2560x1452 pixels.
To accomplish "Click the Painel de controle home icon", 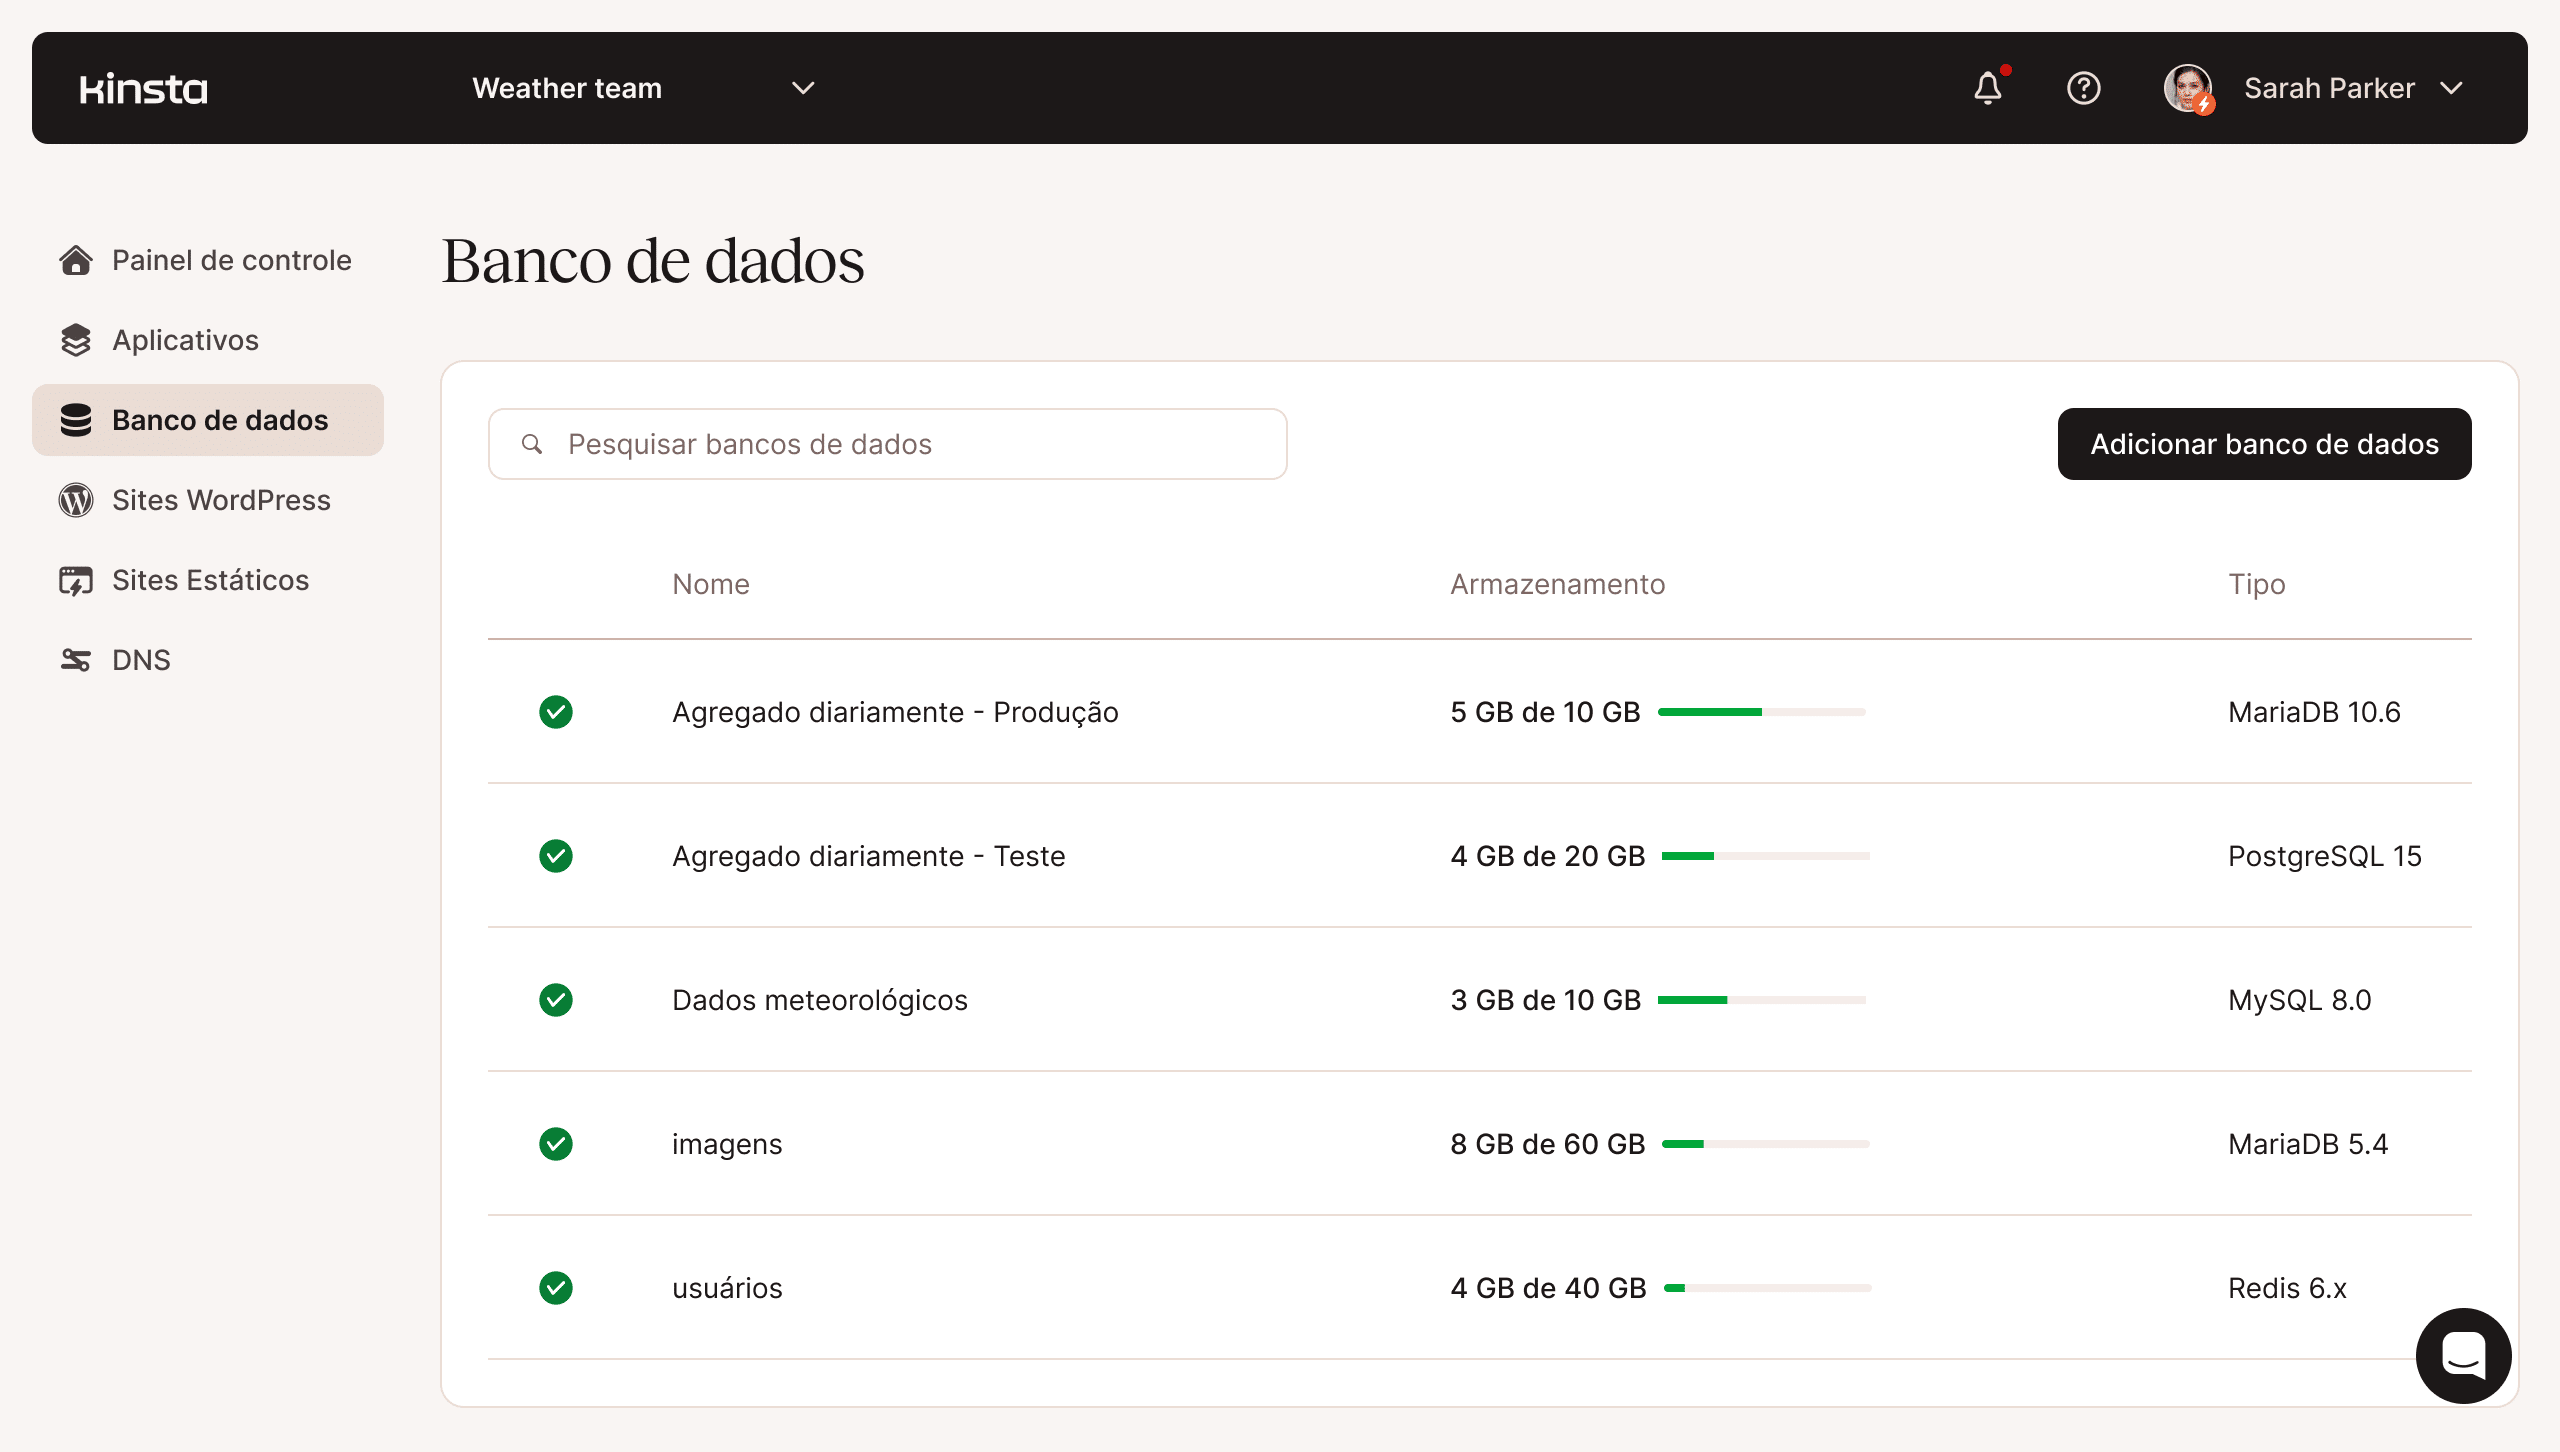I will tap(76, 260).
